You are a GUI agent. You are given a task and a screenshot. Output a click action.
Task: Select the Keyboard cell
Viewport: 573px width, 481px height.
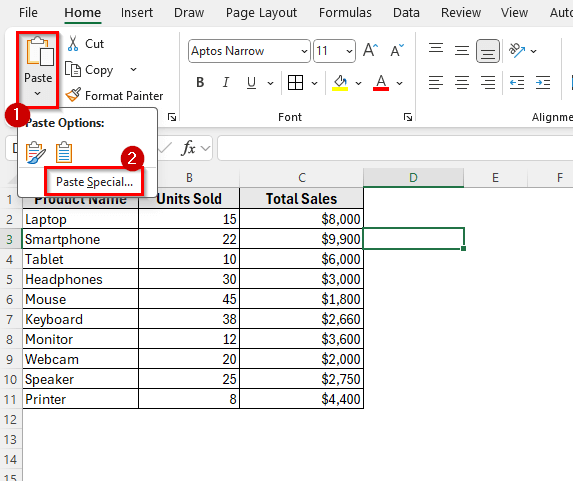pos(80,319)
